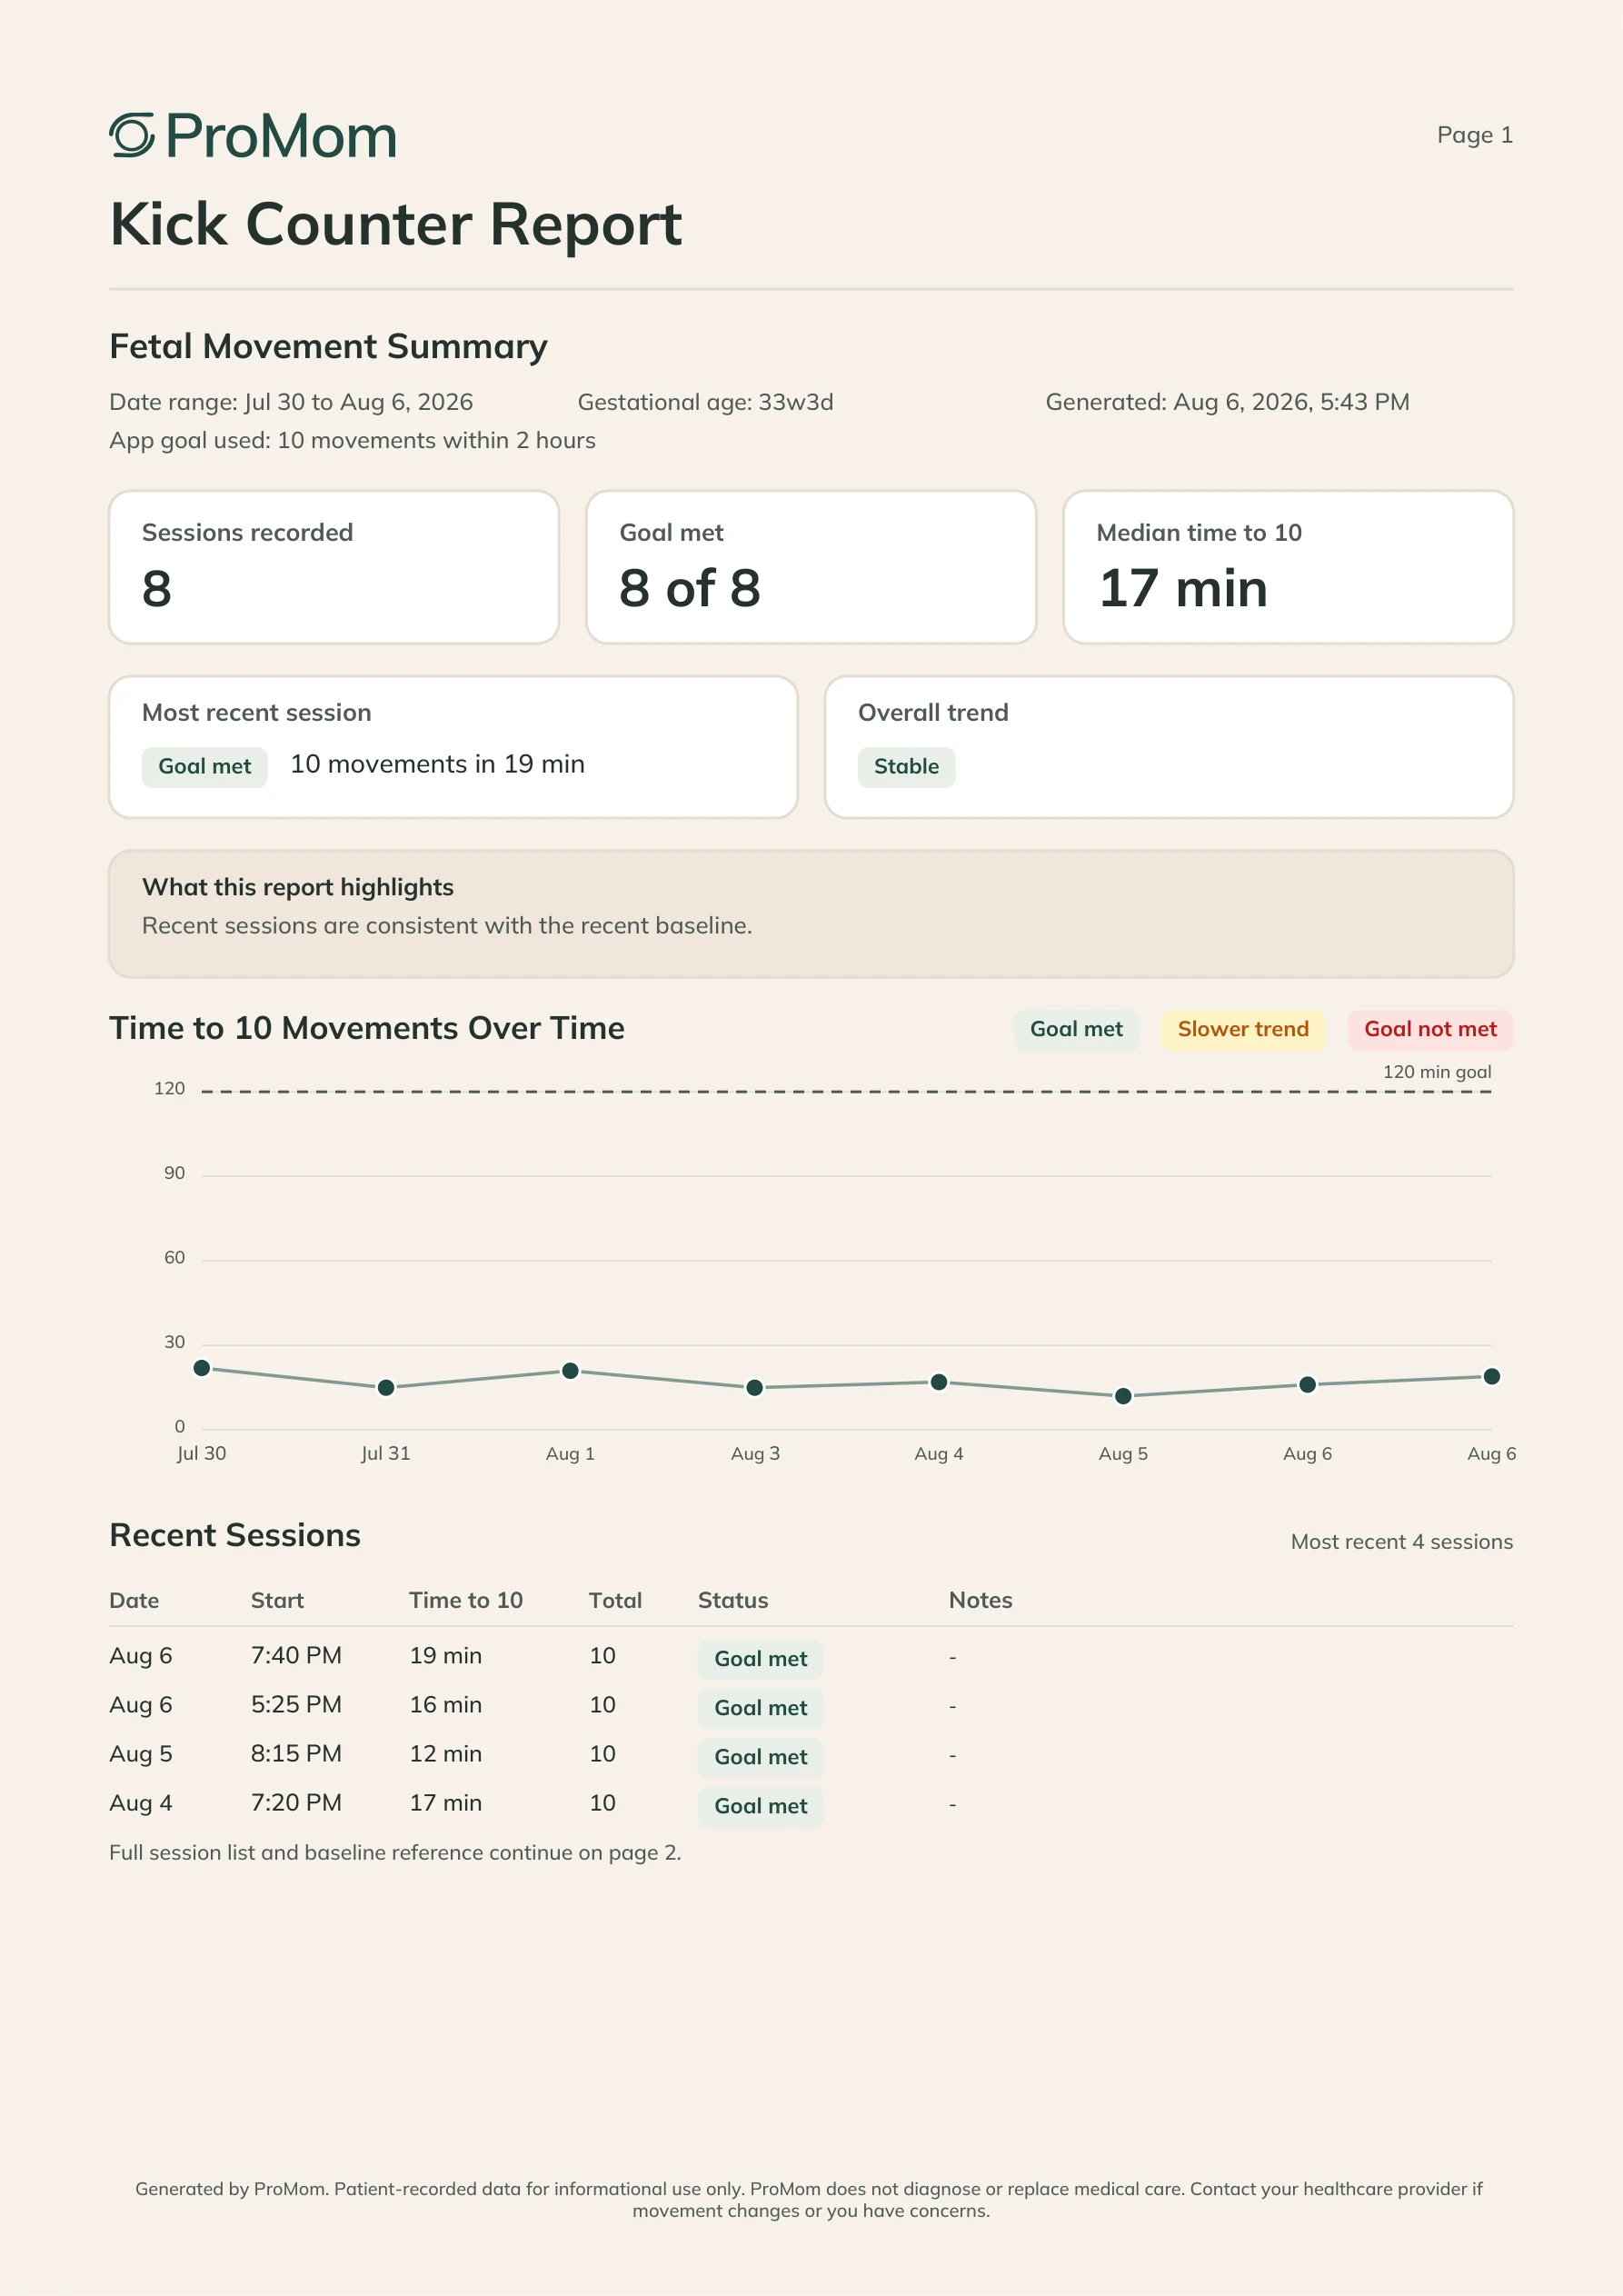Click the Most recent 4 sessions label
Screen dimensions: 1623x2296
tap(1402, 1542)
